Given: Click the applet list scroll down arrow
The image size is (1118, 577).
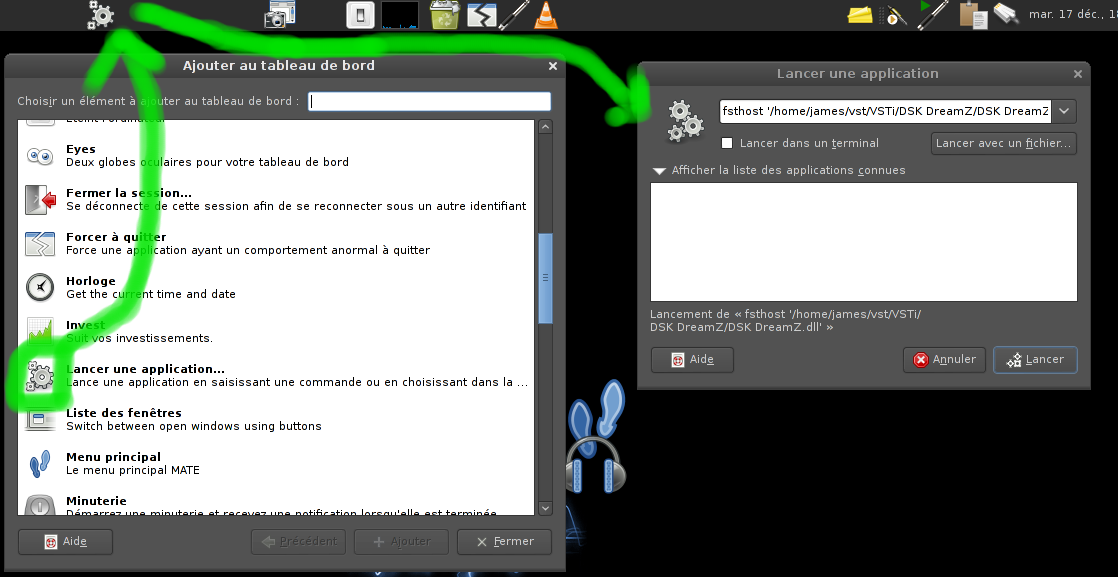Looking at the screenshot, I should [545, 509].
